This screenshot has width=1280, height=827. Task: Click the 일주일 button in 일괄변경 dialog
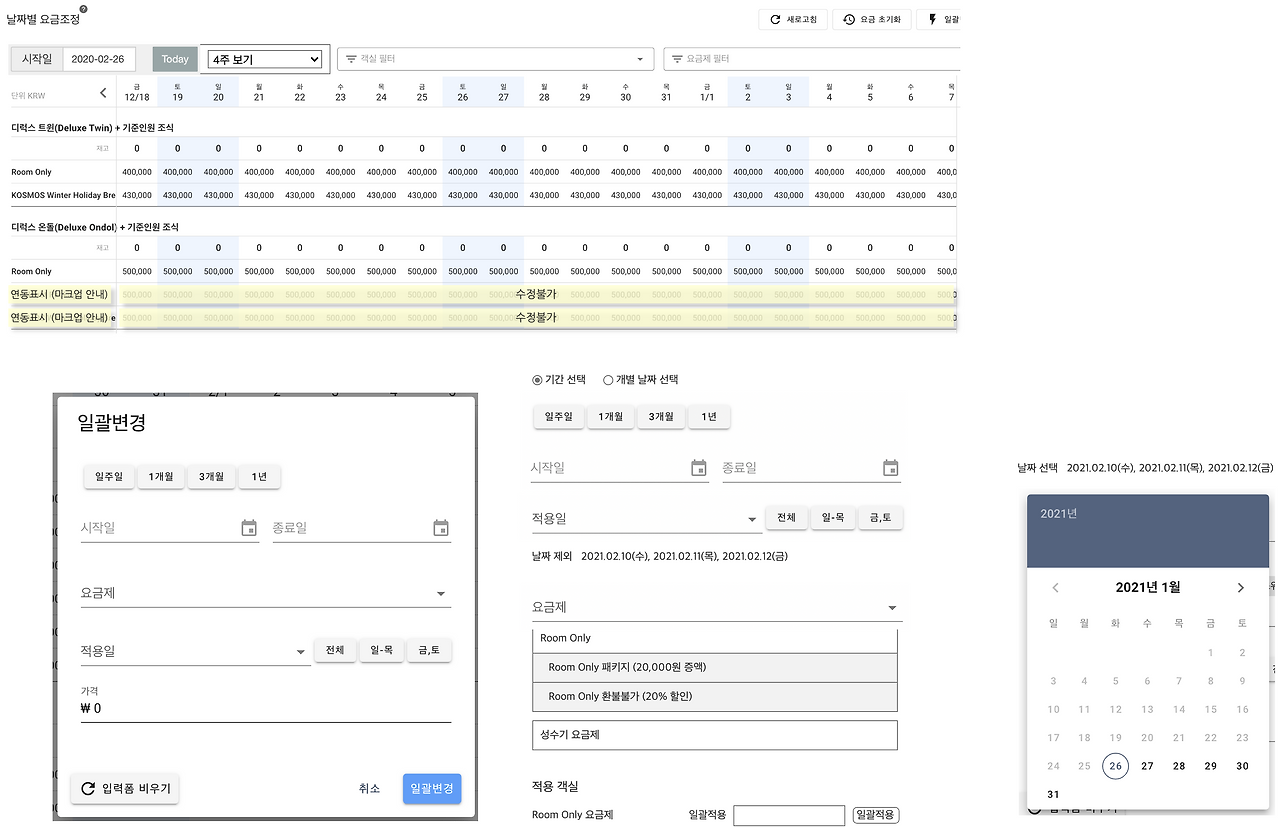108,477
